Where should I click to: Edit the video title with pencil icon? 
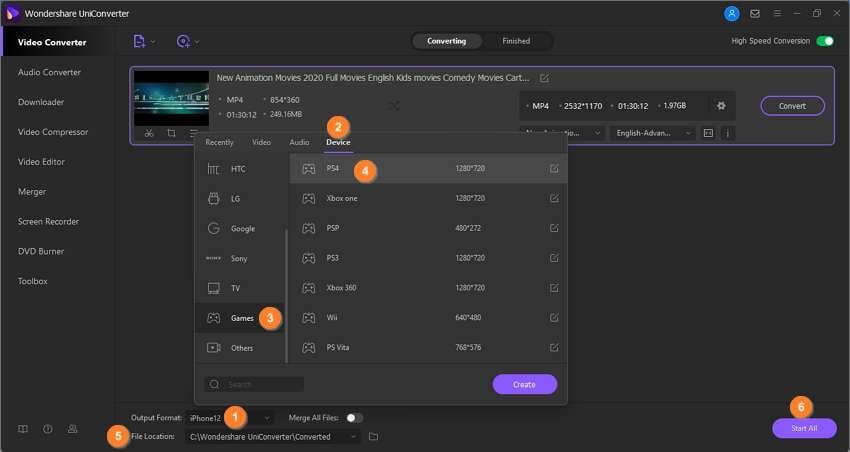(x=544, y=78)
